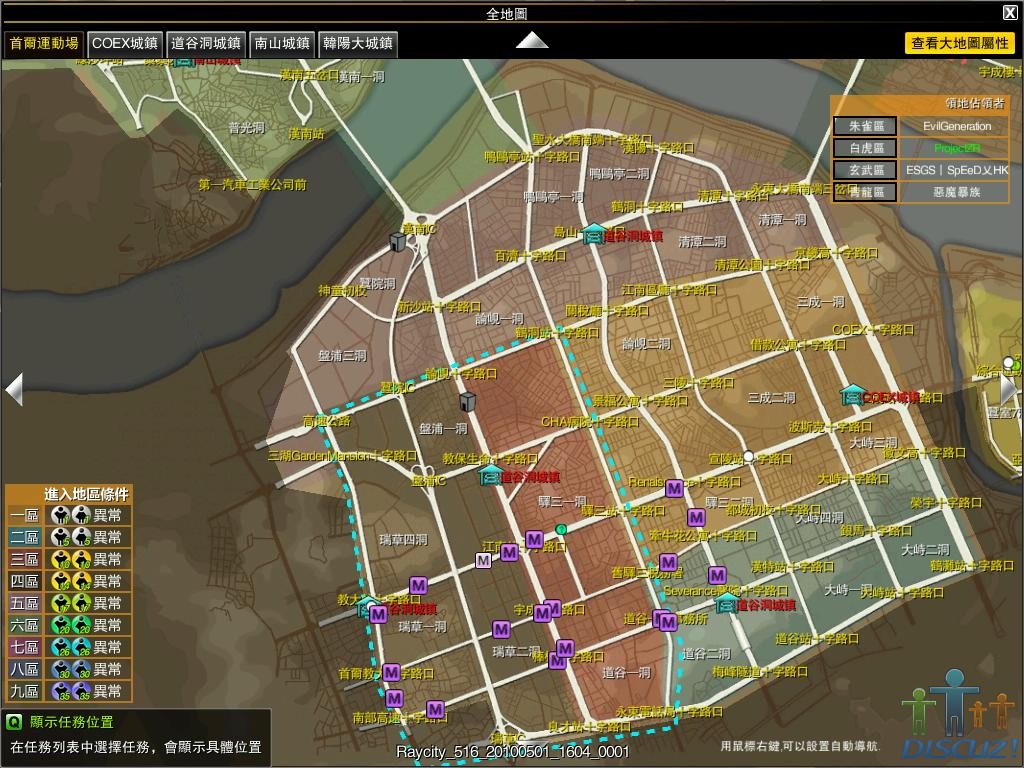This screenshot has width=1024, height=768.
Task: Click the 波斯克十字路口 label
Action: [830, 427]
